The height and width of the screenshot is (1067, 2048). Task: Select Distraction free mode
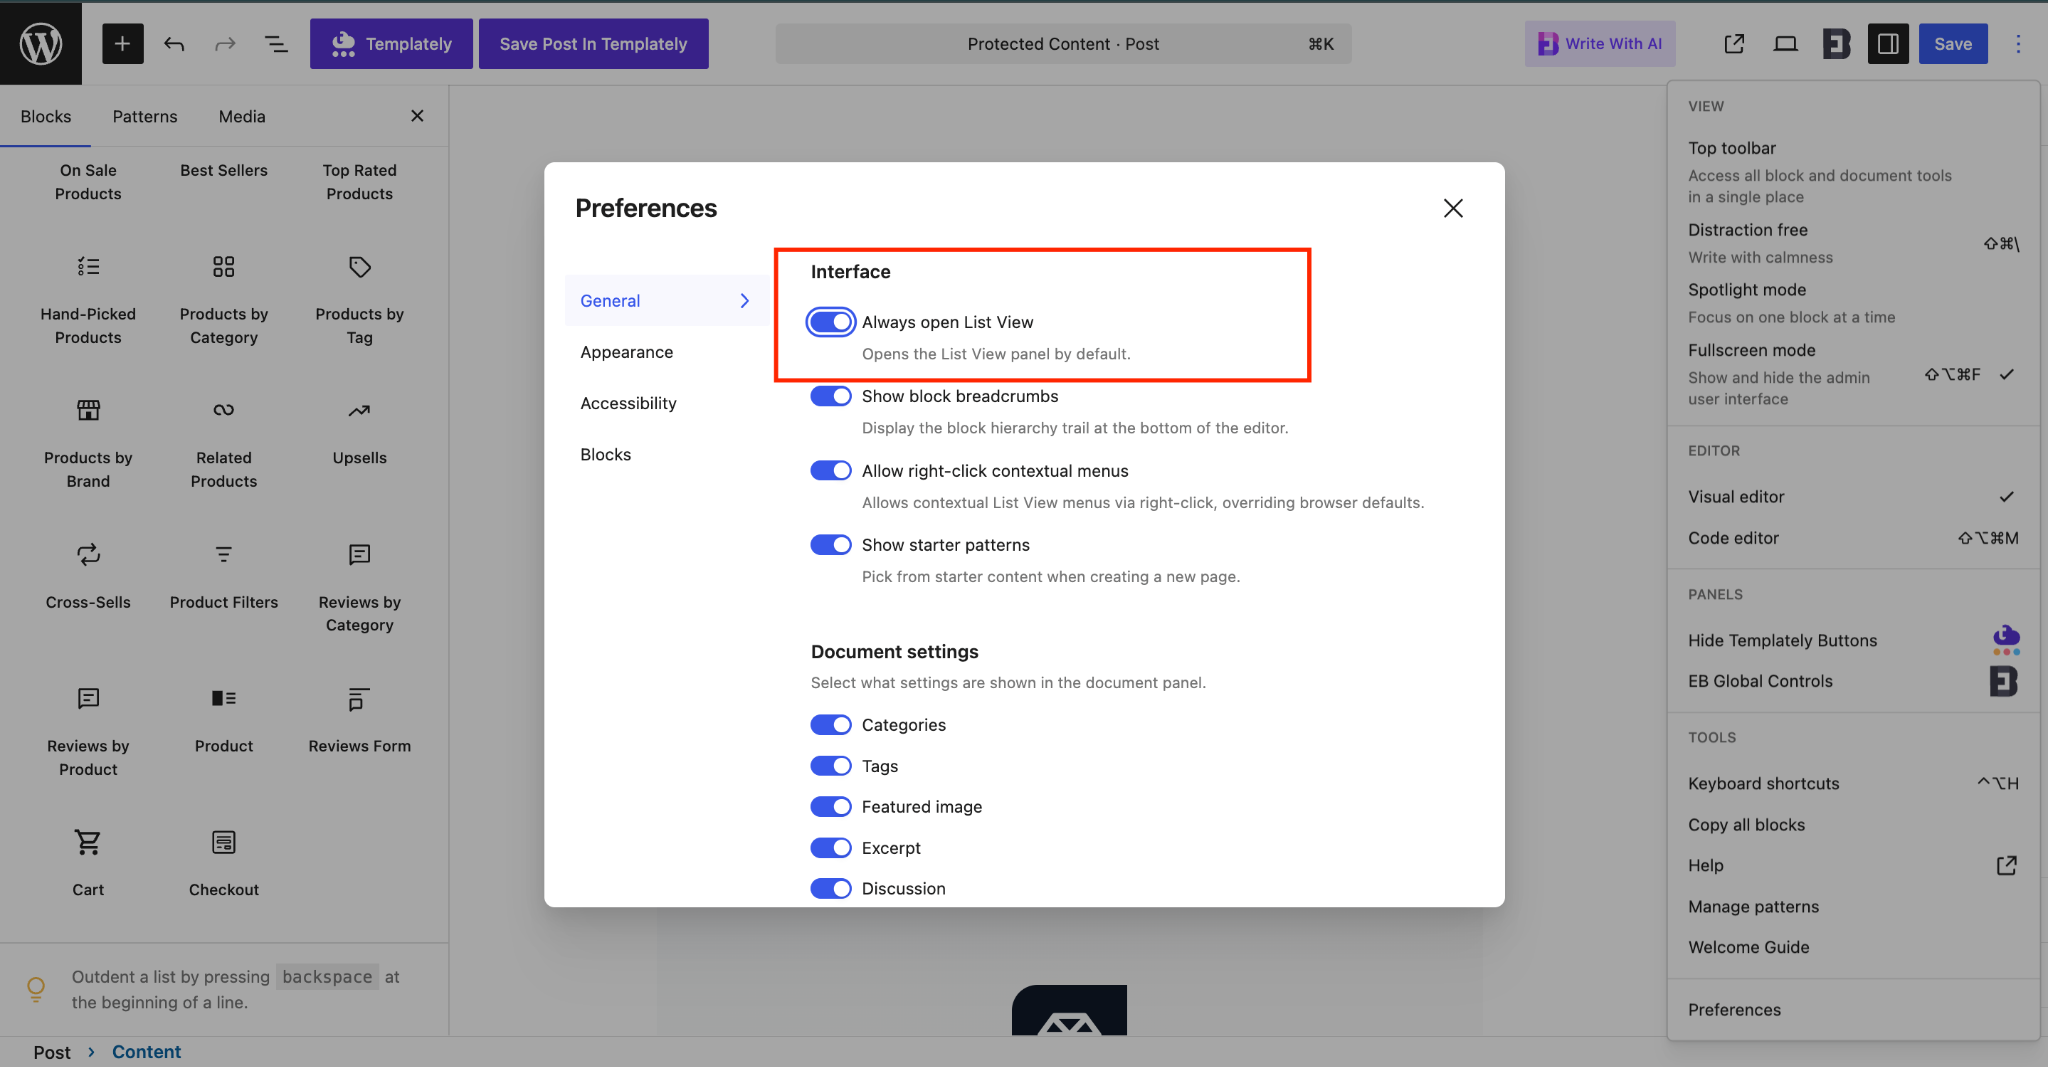[1853, 243]
